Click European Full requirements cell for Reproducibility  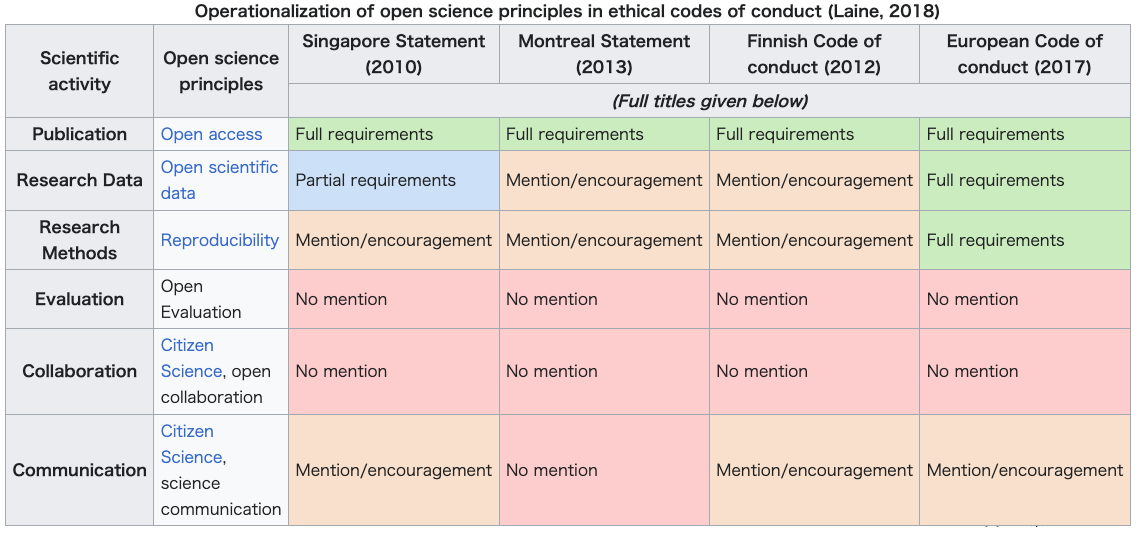click(x=1024, y=240)
